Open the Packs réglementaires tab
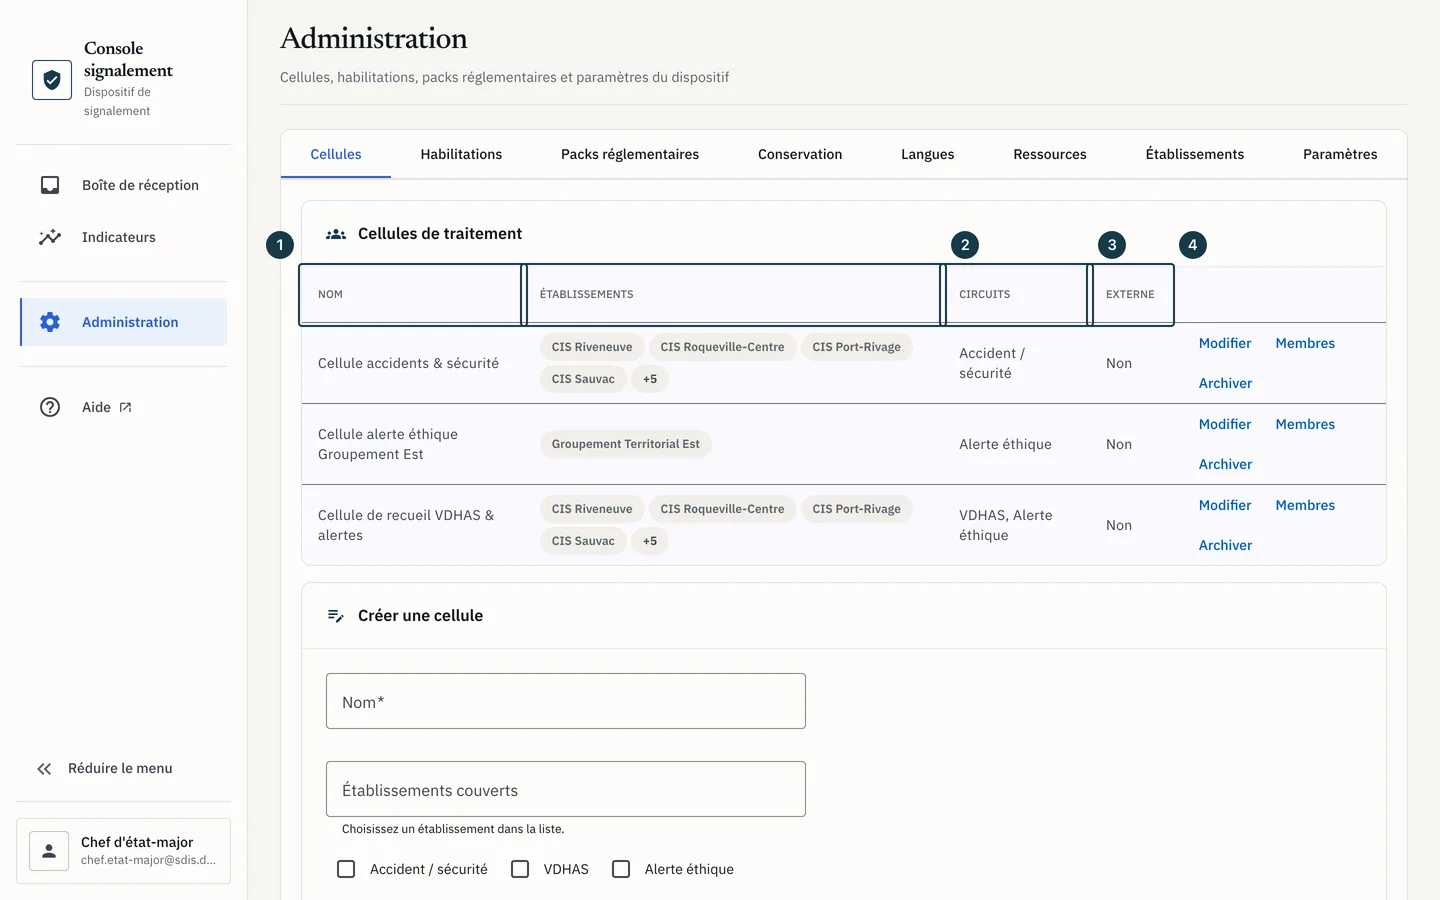Viewport: 1440px width, 900px height. pyautogui.click(x=630, y=154)
